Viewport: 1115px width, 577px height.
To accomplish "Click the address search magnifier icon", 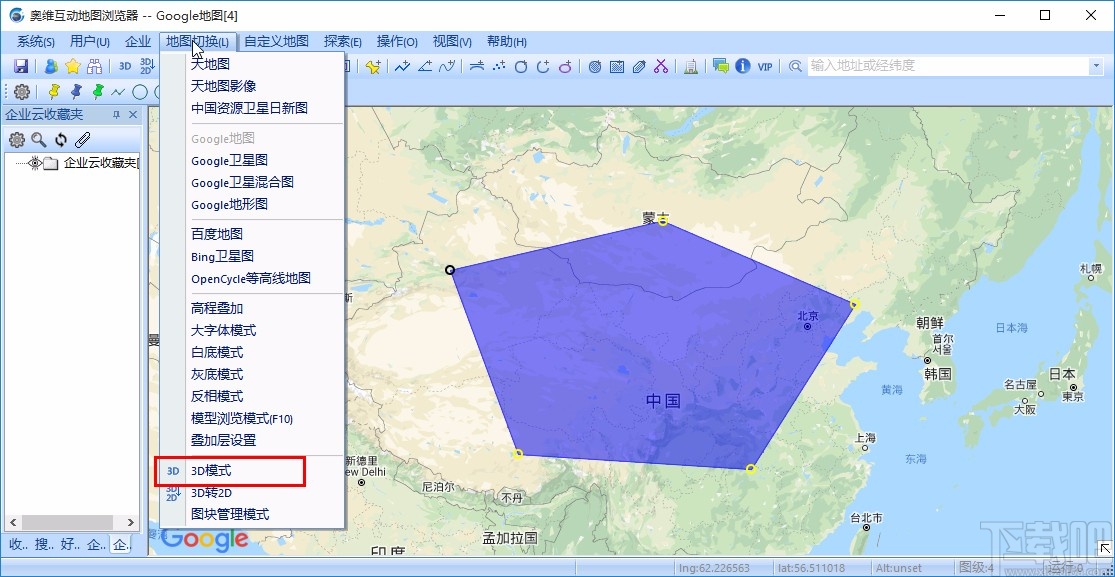I will coord(795,66).
